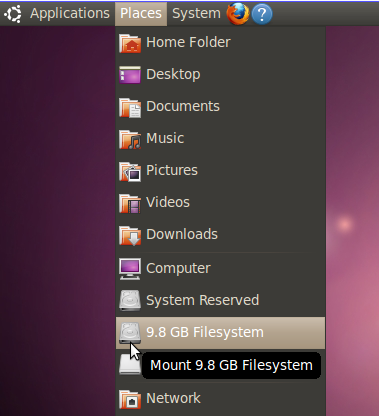Choose the Network label in the Places menu
Image resolution: width=379 pixels, height=416 pixels.
pyautogui.click(x=173, y=398)
